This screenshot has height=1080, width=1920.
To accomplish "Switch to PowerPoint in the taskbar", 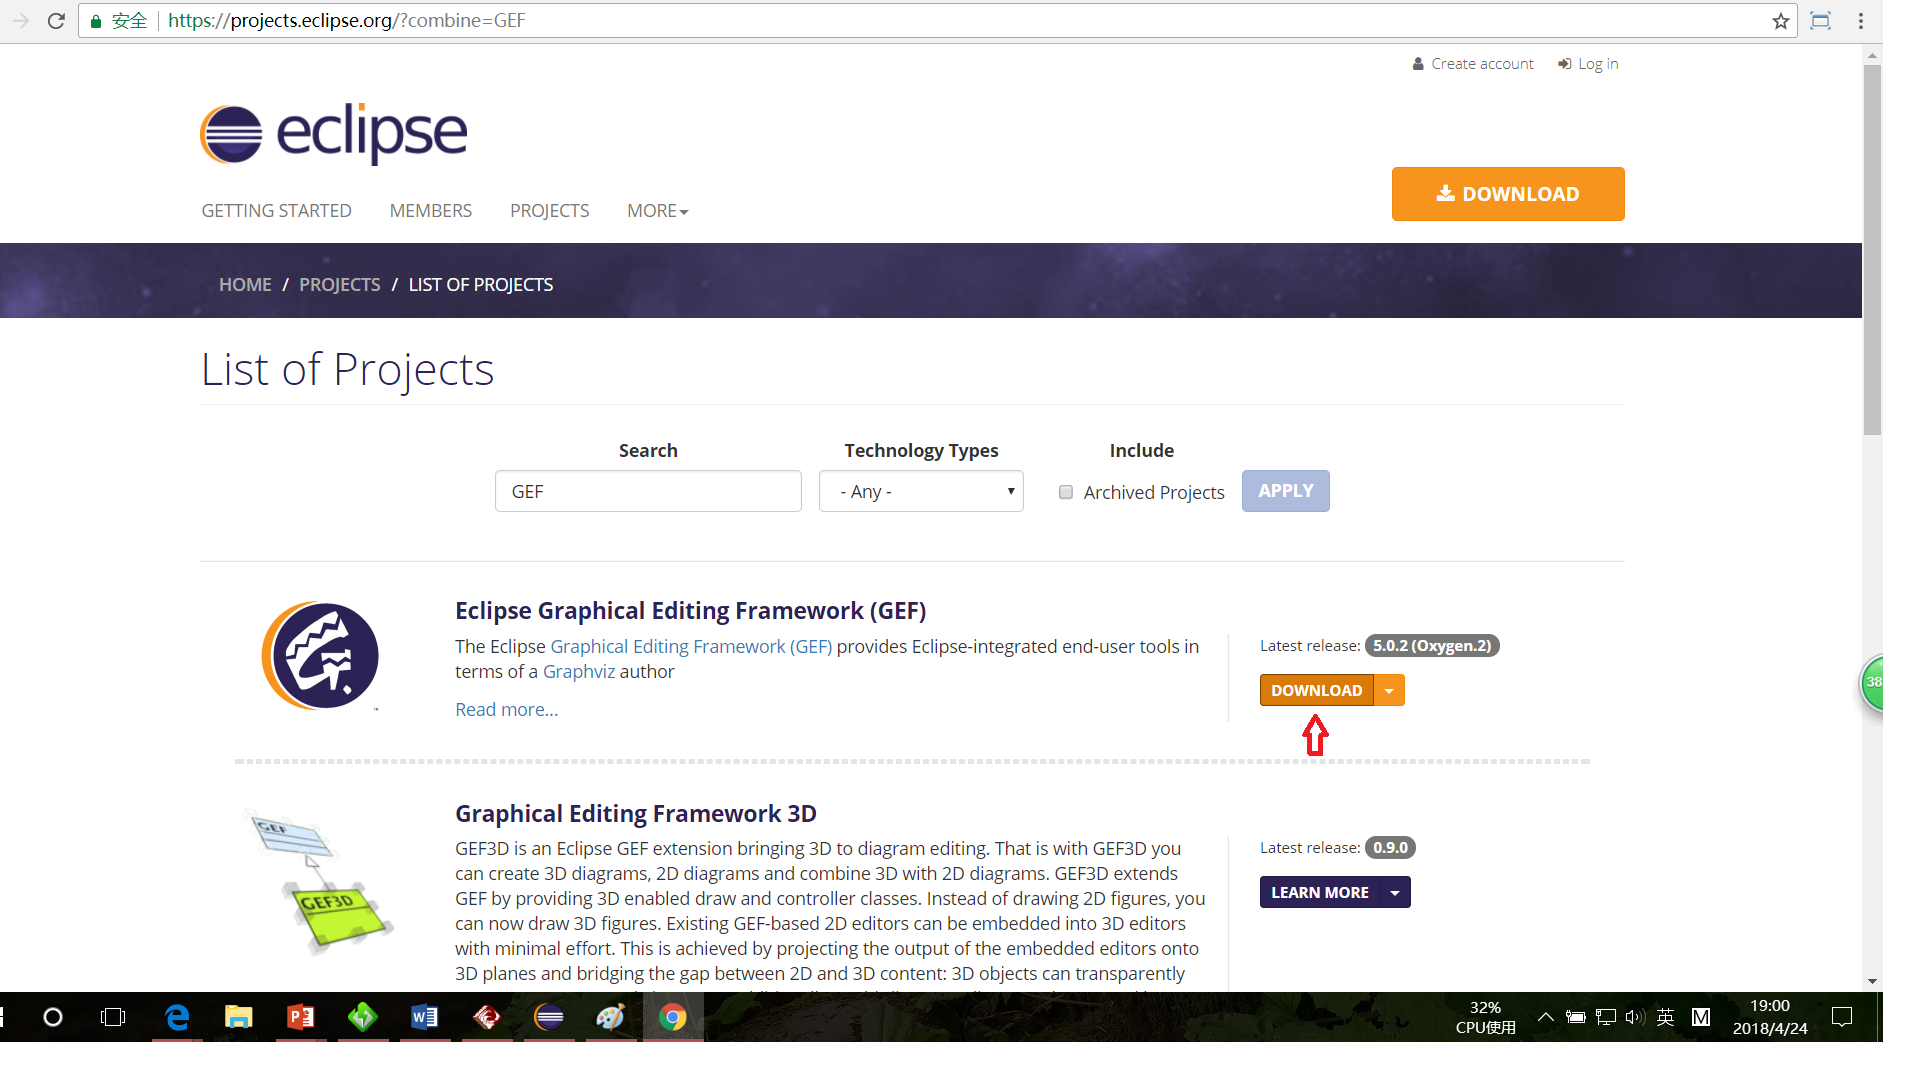I will pos(301,1017).
